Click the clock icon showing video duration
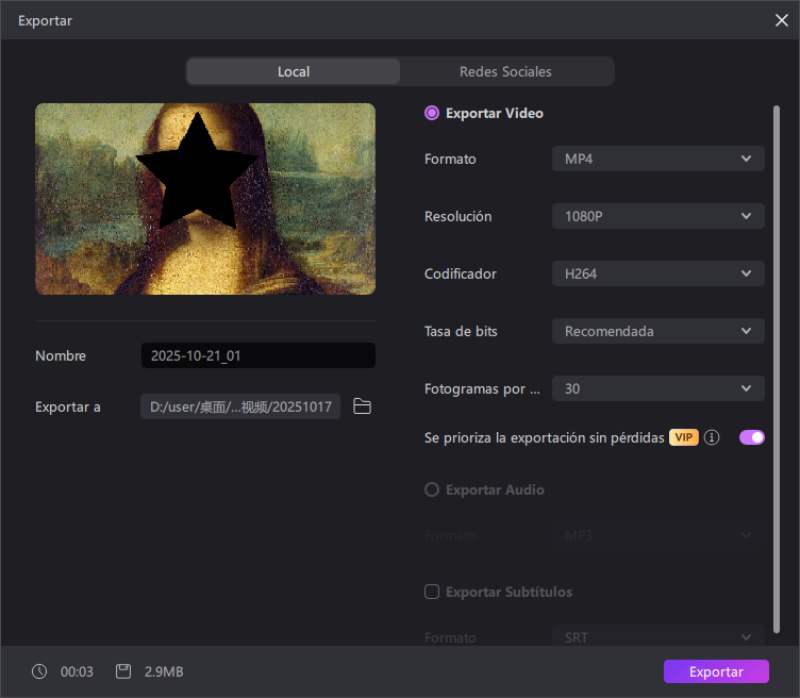Image resolution: width=800 pixels, height=698 pixels. (x=38, y=671)
